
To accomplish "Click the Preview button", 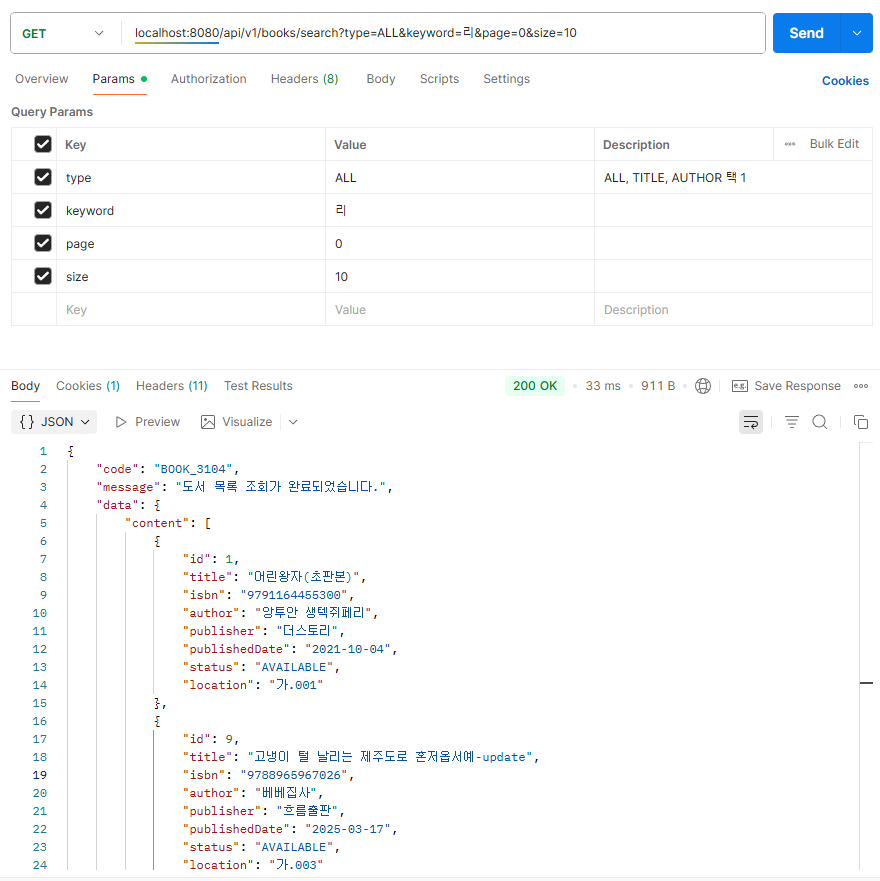I will 148,422.
